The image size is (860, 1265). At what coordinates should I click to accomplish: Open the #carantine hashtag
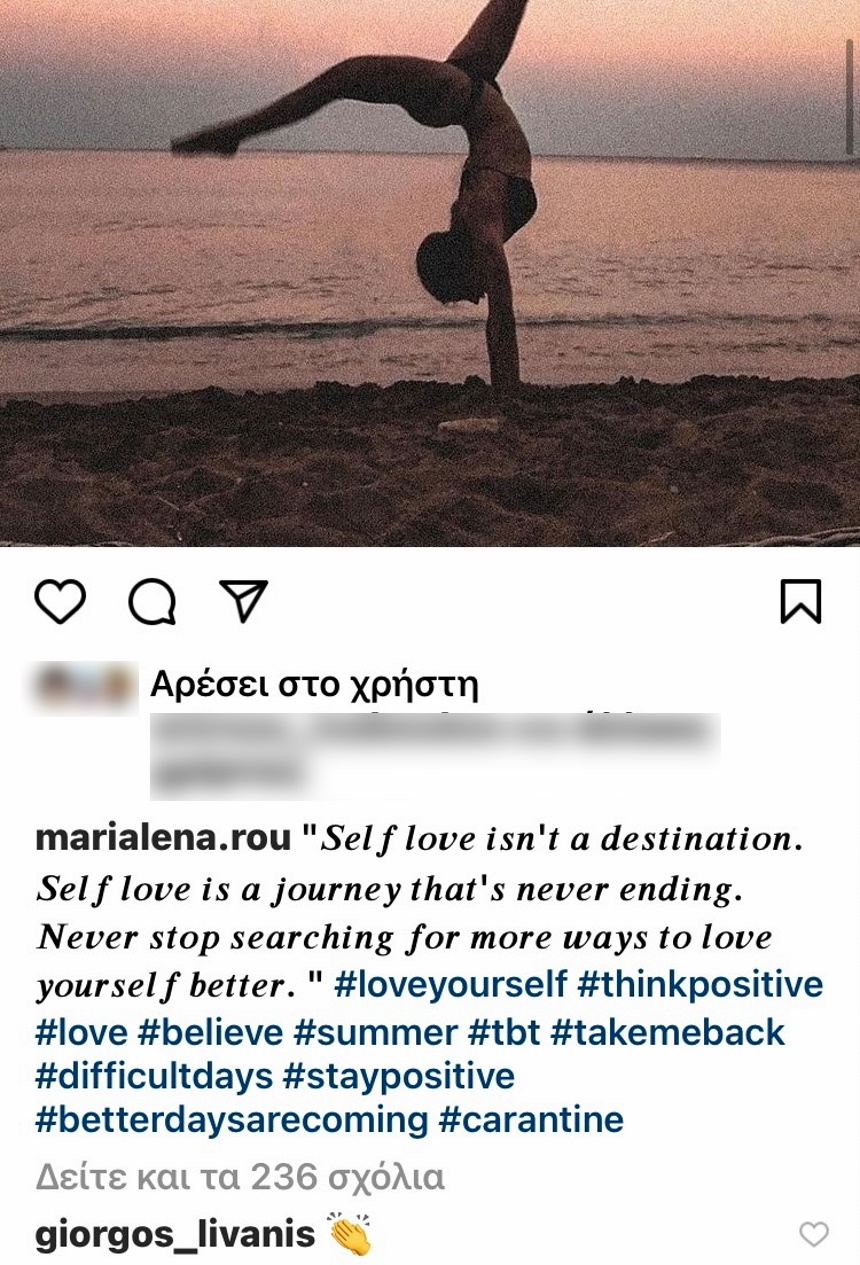pyautogui.click(x=531, y=1120)
